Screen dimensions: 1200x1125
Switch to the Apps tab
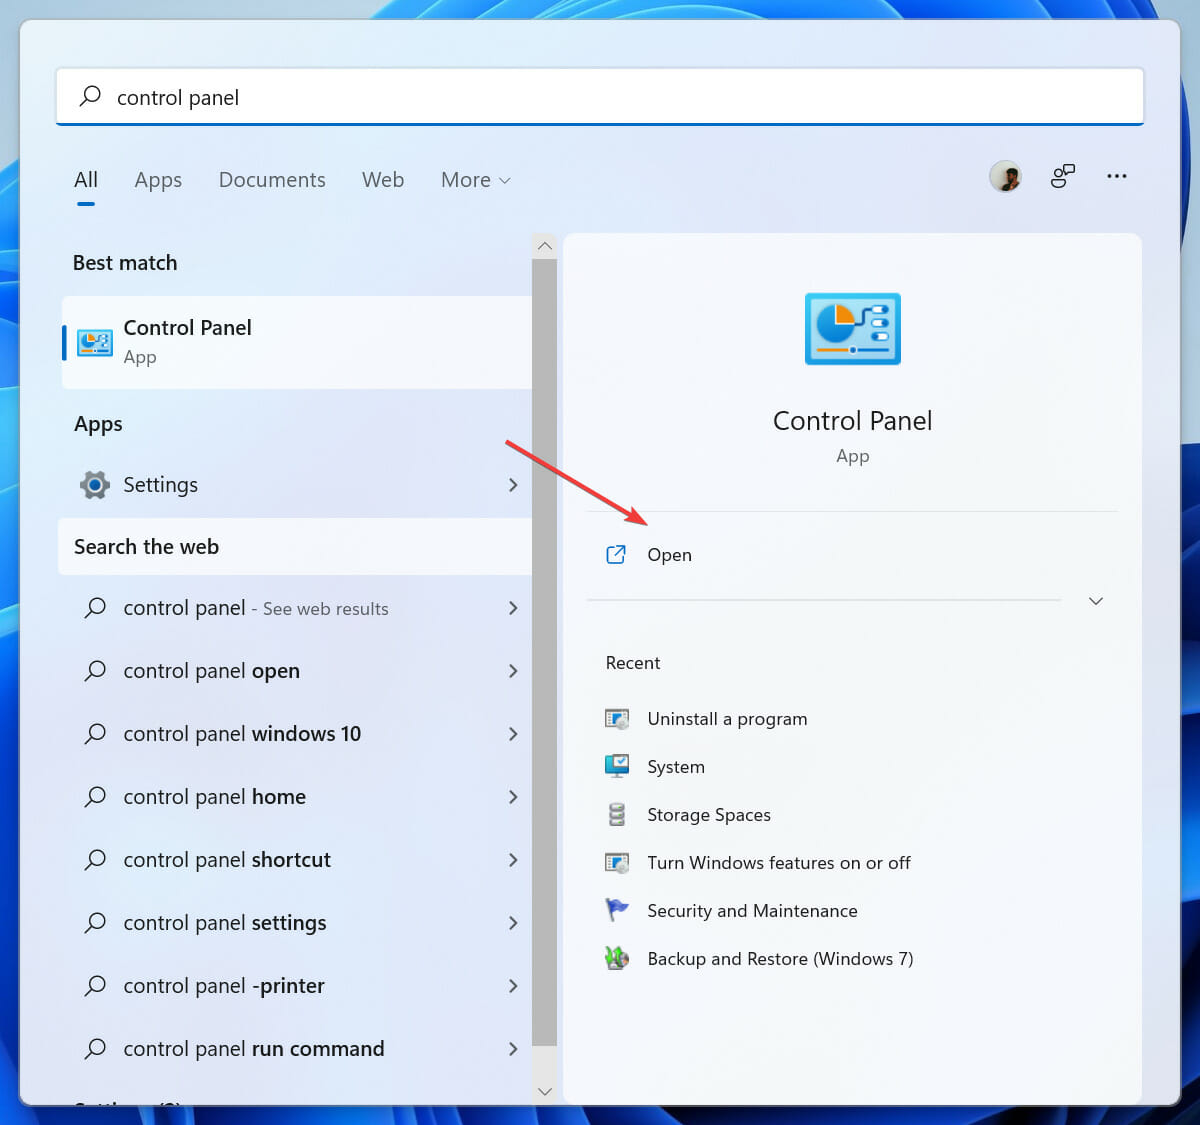coord(158,180)
